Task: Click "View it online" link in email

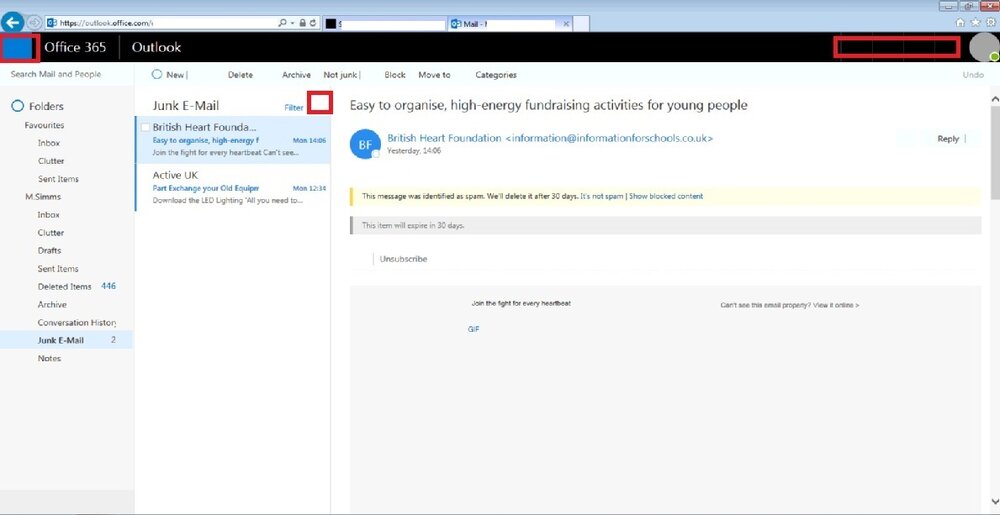Action: [835, 305]
